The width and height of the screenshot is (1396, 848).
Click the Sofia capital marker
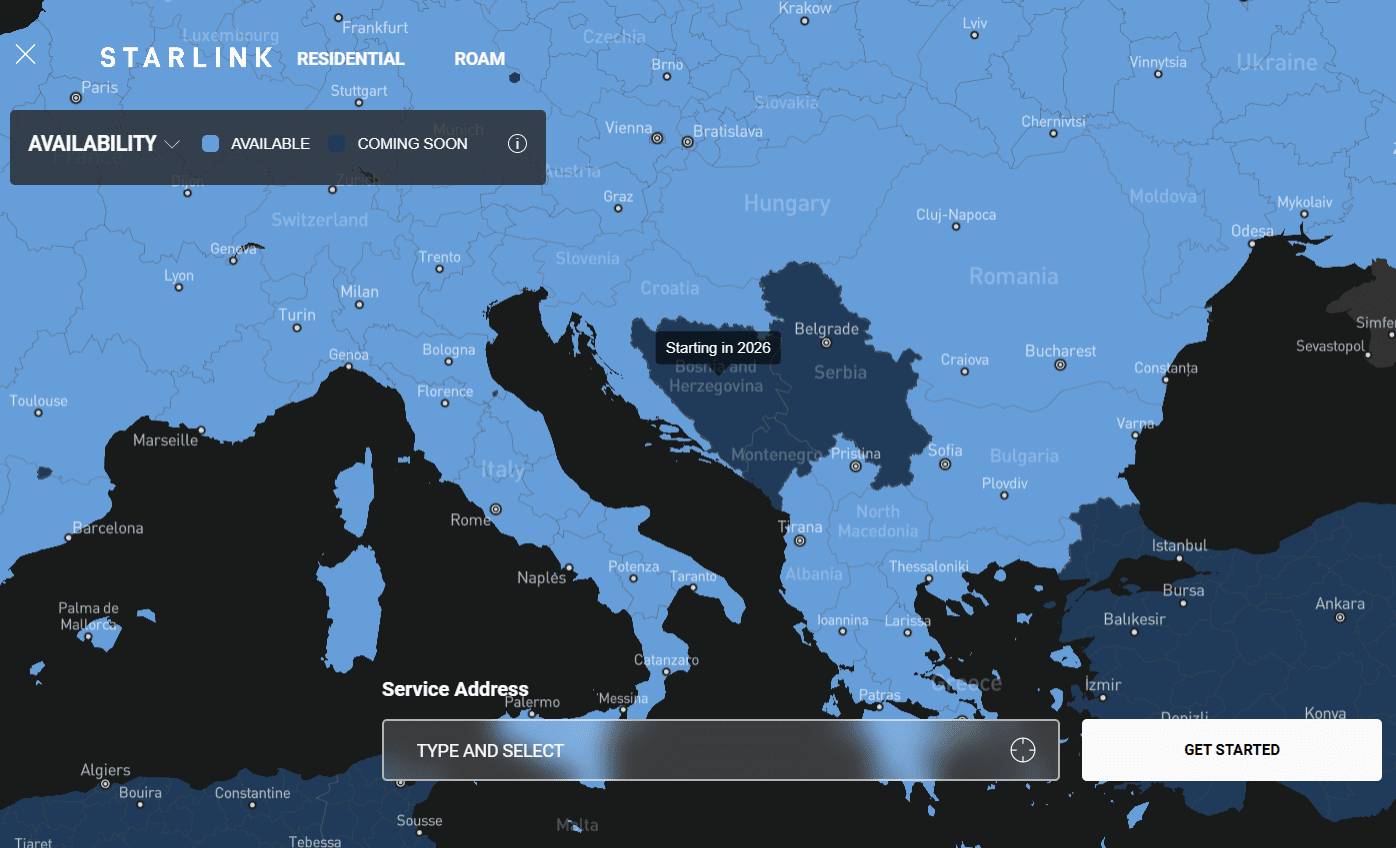[x=944, y=464]
